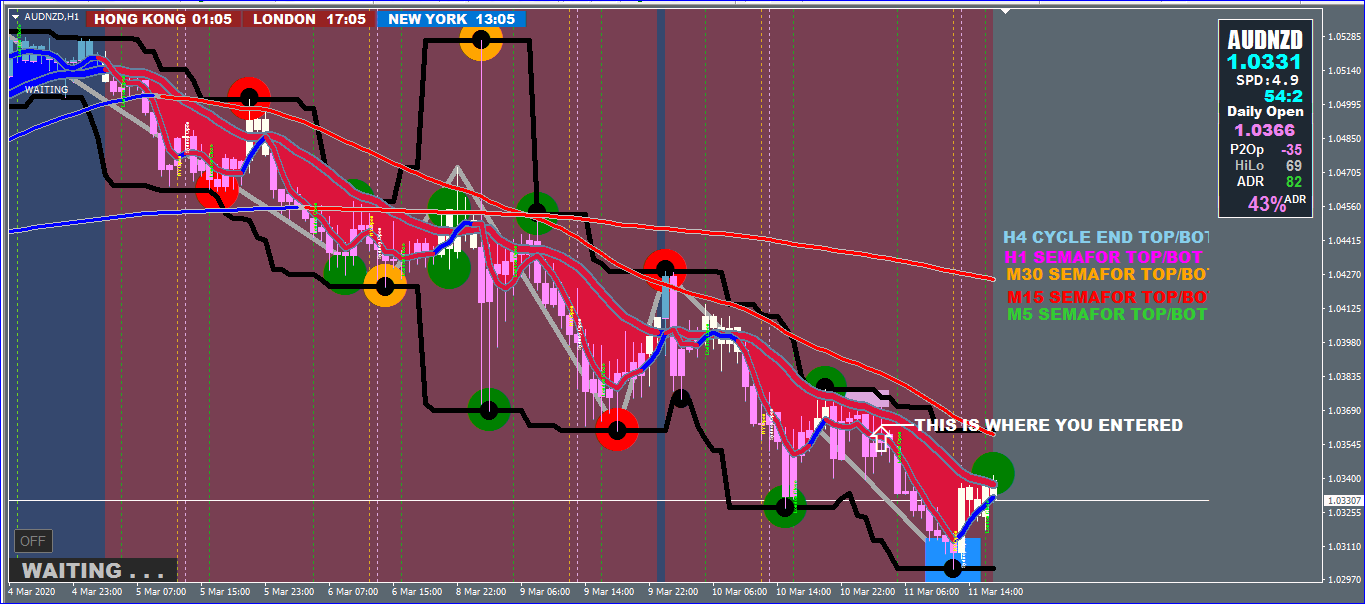Click the M15 SEMAFOR TOP/BOT red legend label

(x=1107, y=297)
